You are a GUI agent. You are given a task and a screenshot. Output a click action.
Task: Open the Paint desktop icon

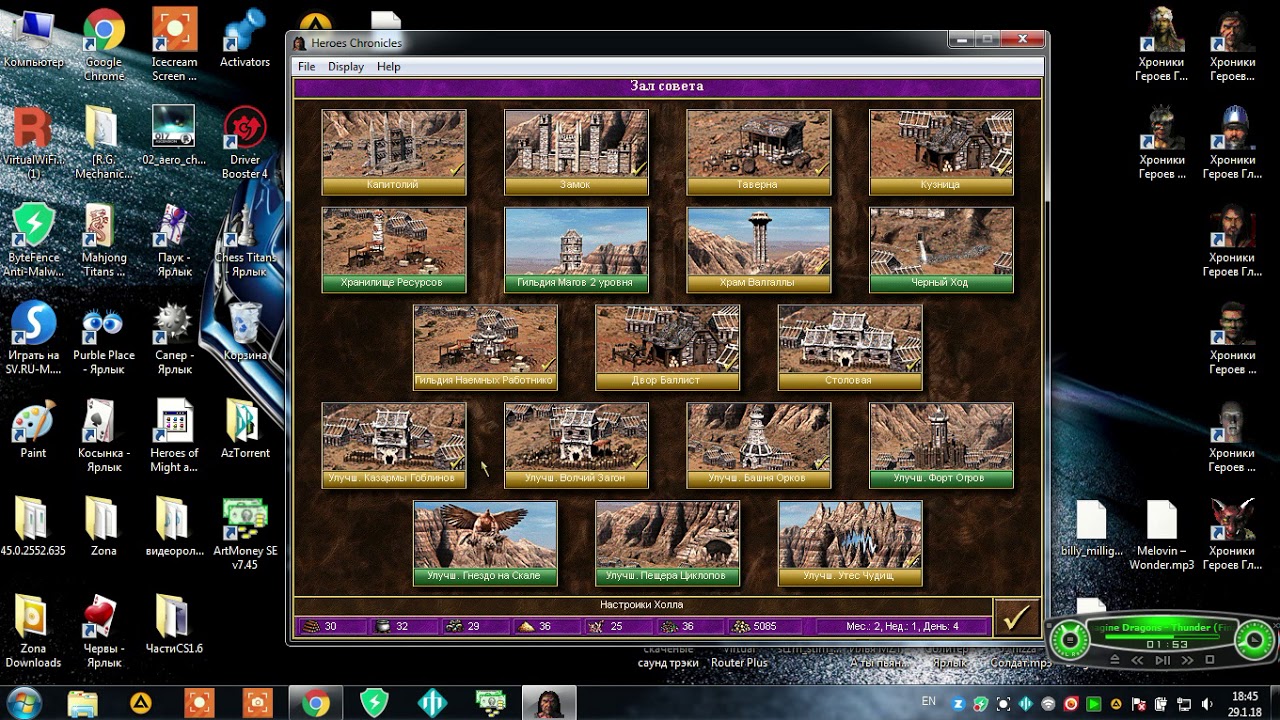click(33, 430)
